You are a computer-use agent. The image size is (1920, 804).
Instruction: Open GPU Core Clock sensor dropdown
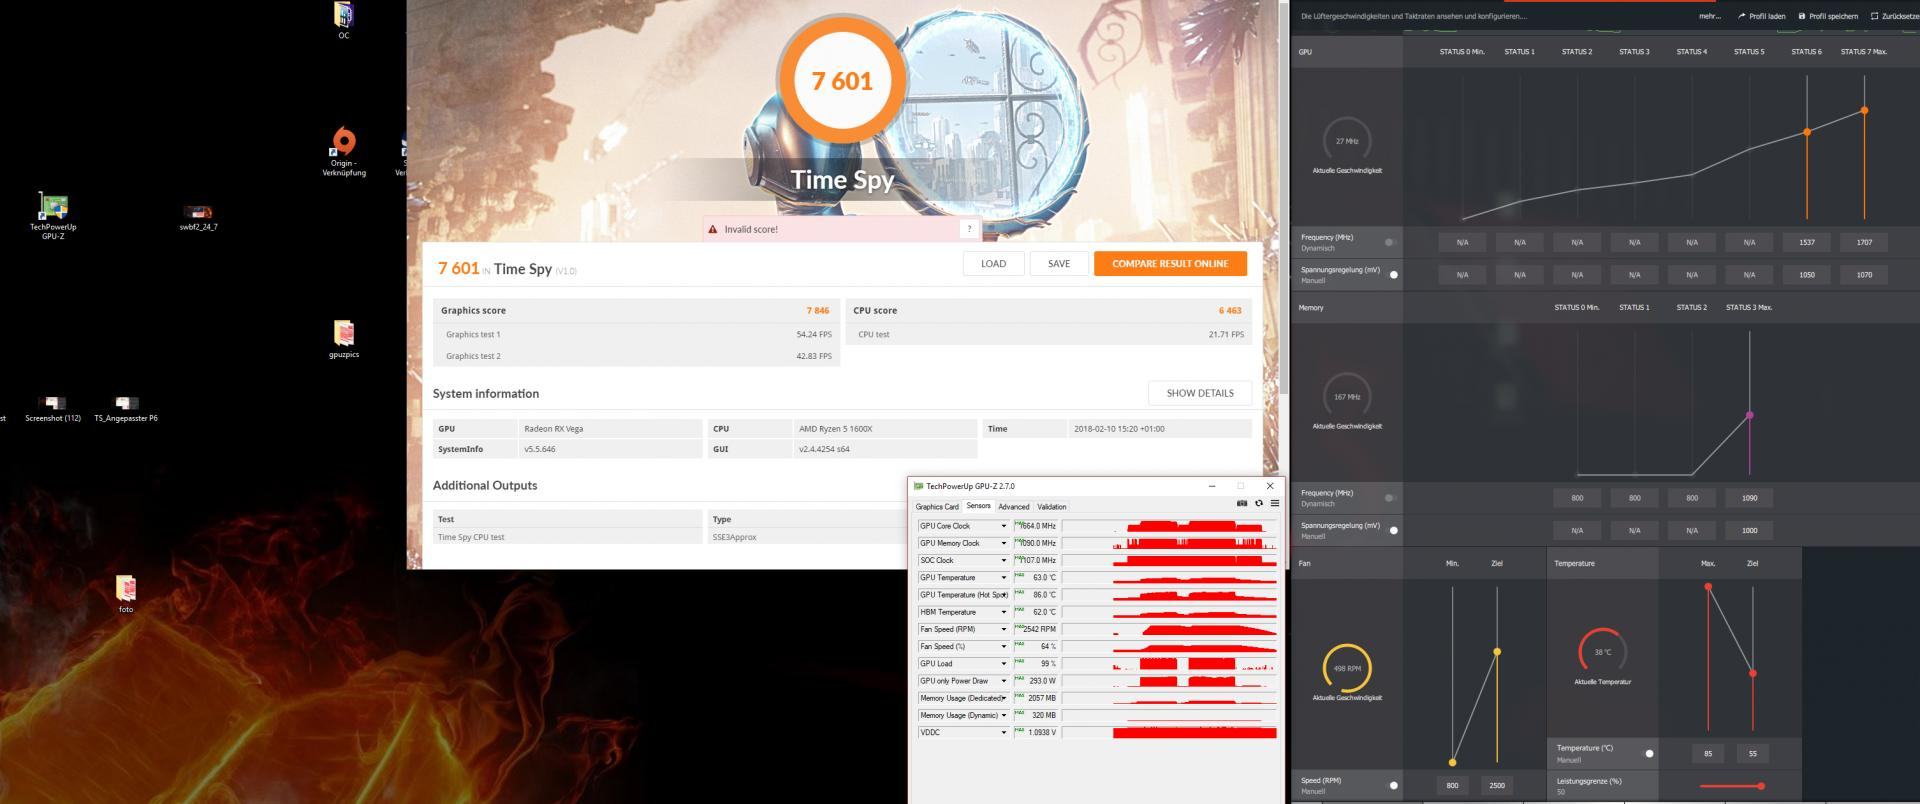tap(1003, 526)
